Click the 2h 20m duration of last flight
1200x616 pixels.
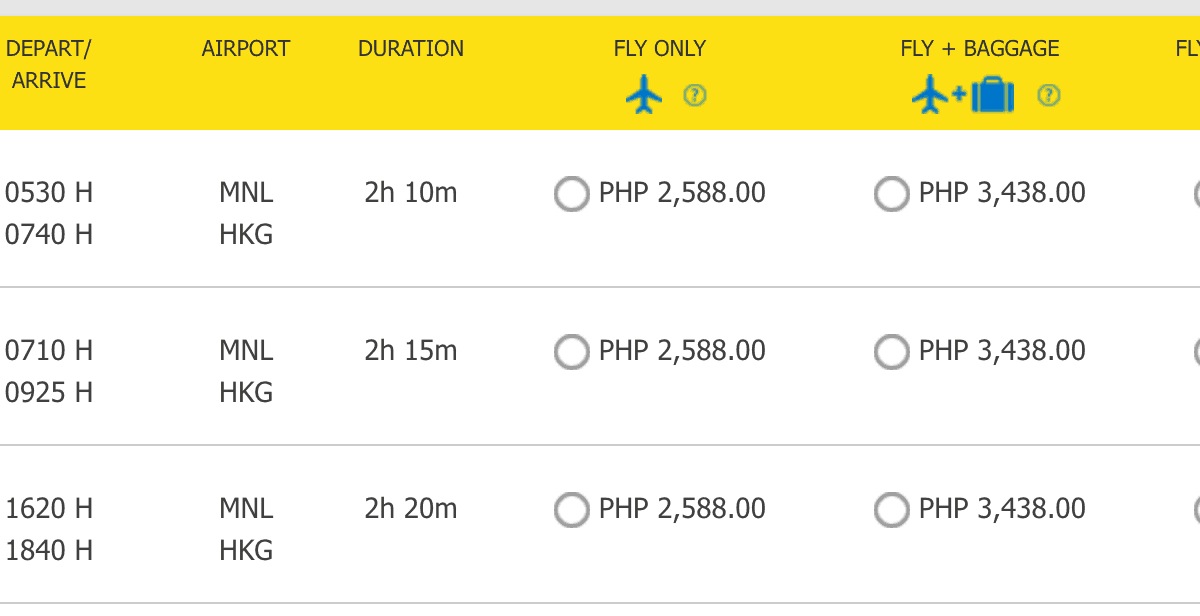[x=411, y=508]
